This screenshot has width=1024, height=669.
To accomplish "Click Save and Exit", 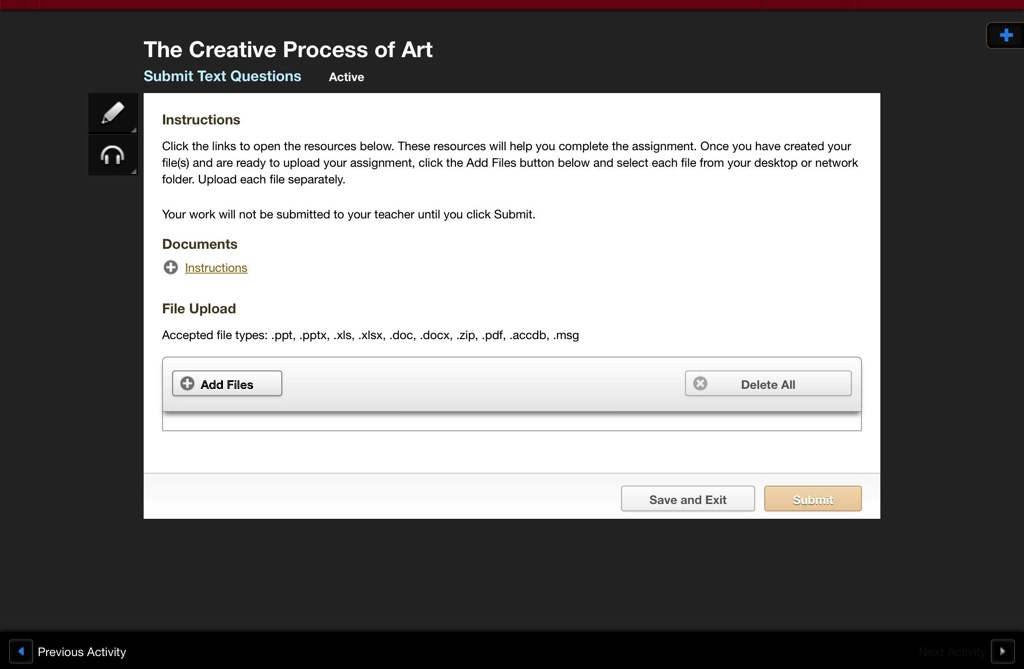I will tap(687, 498).
